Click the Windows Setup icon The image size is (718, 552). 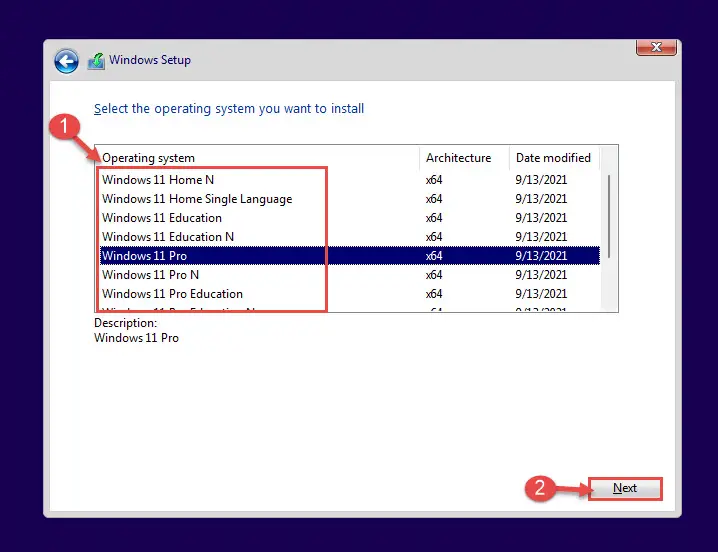(96, 61)
